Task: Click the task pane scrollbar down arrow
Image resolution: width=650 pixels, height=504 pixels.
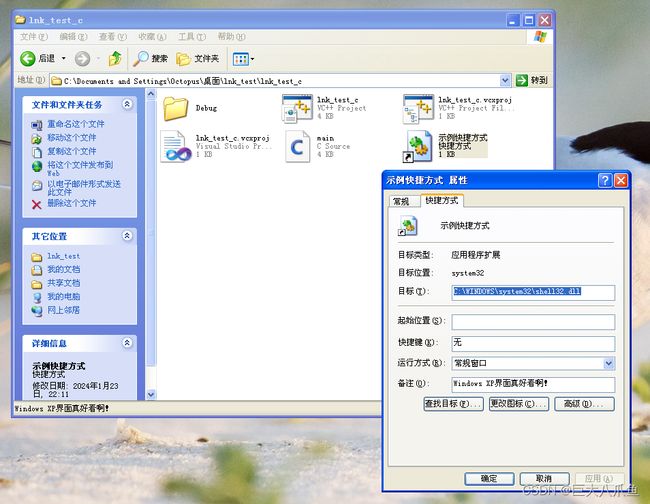Action: (151, 395)
